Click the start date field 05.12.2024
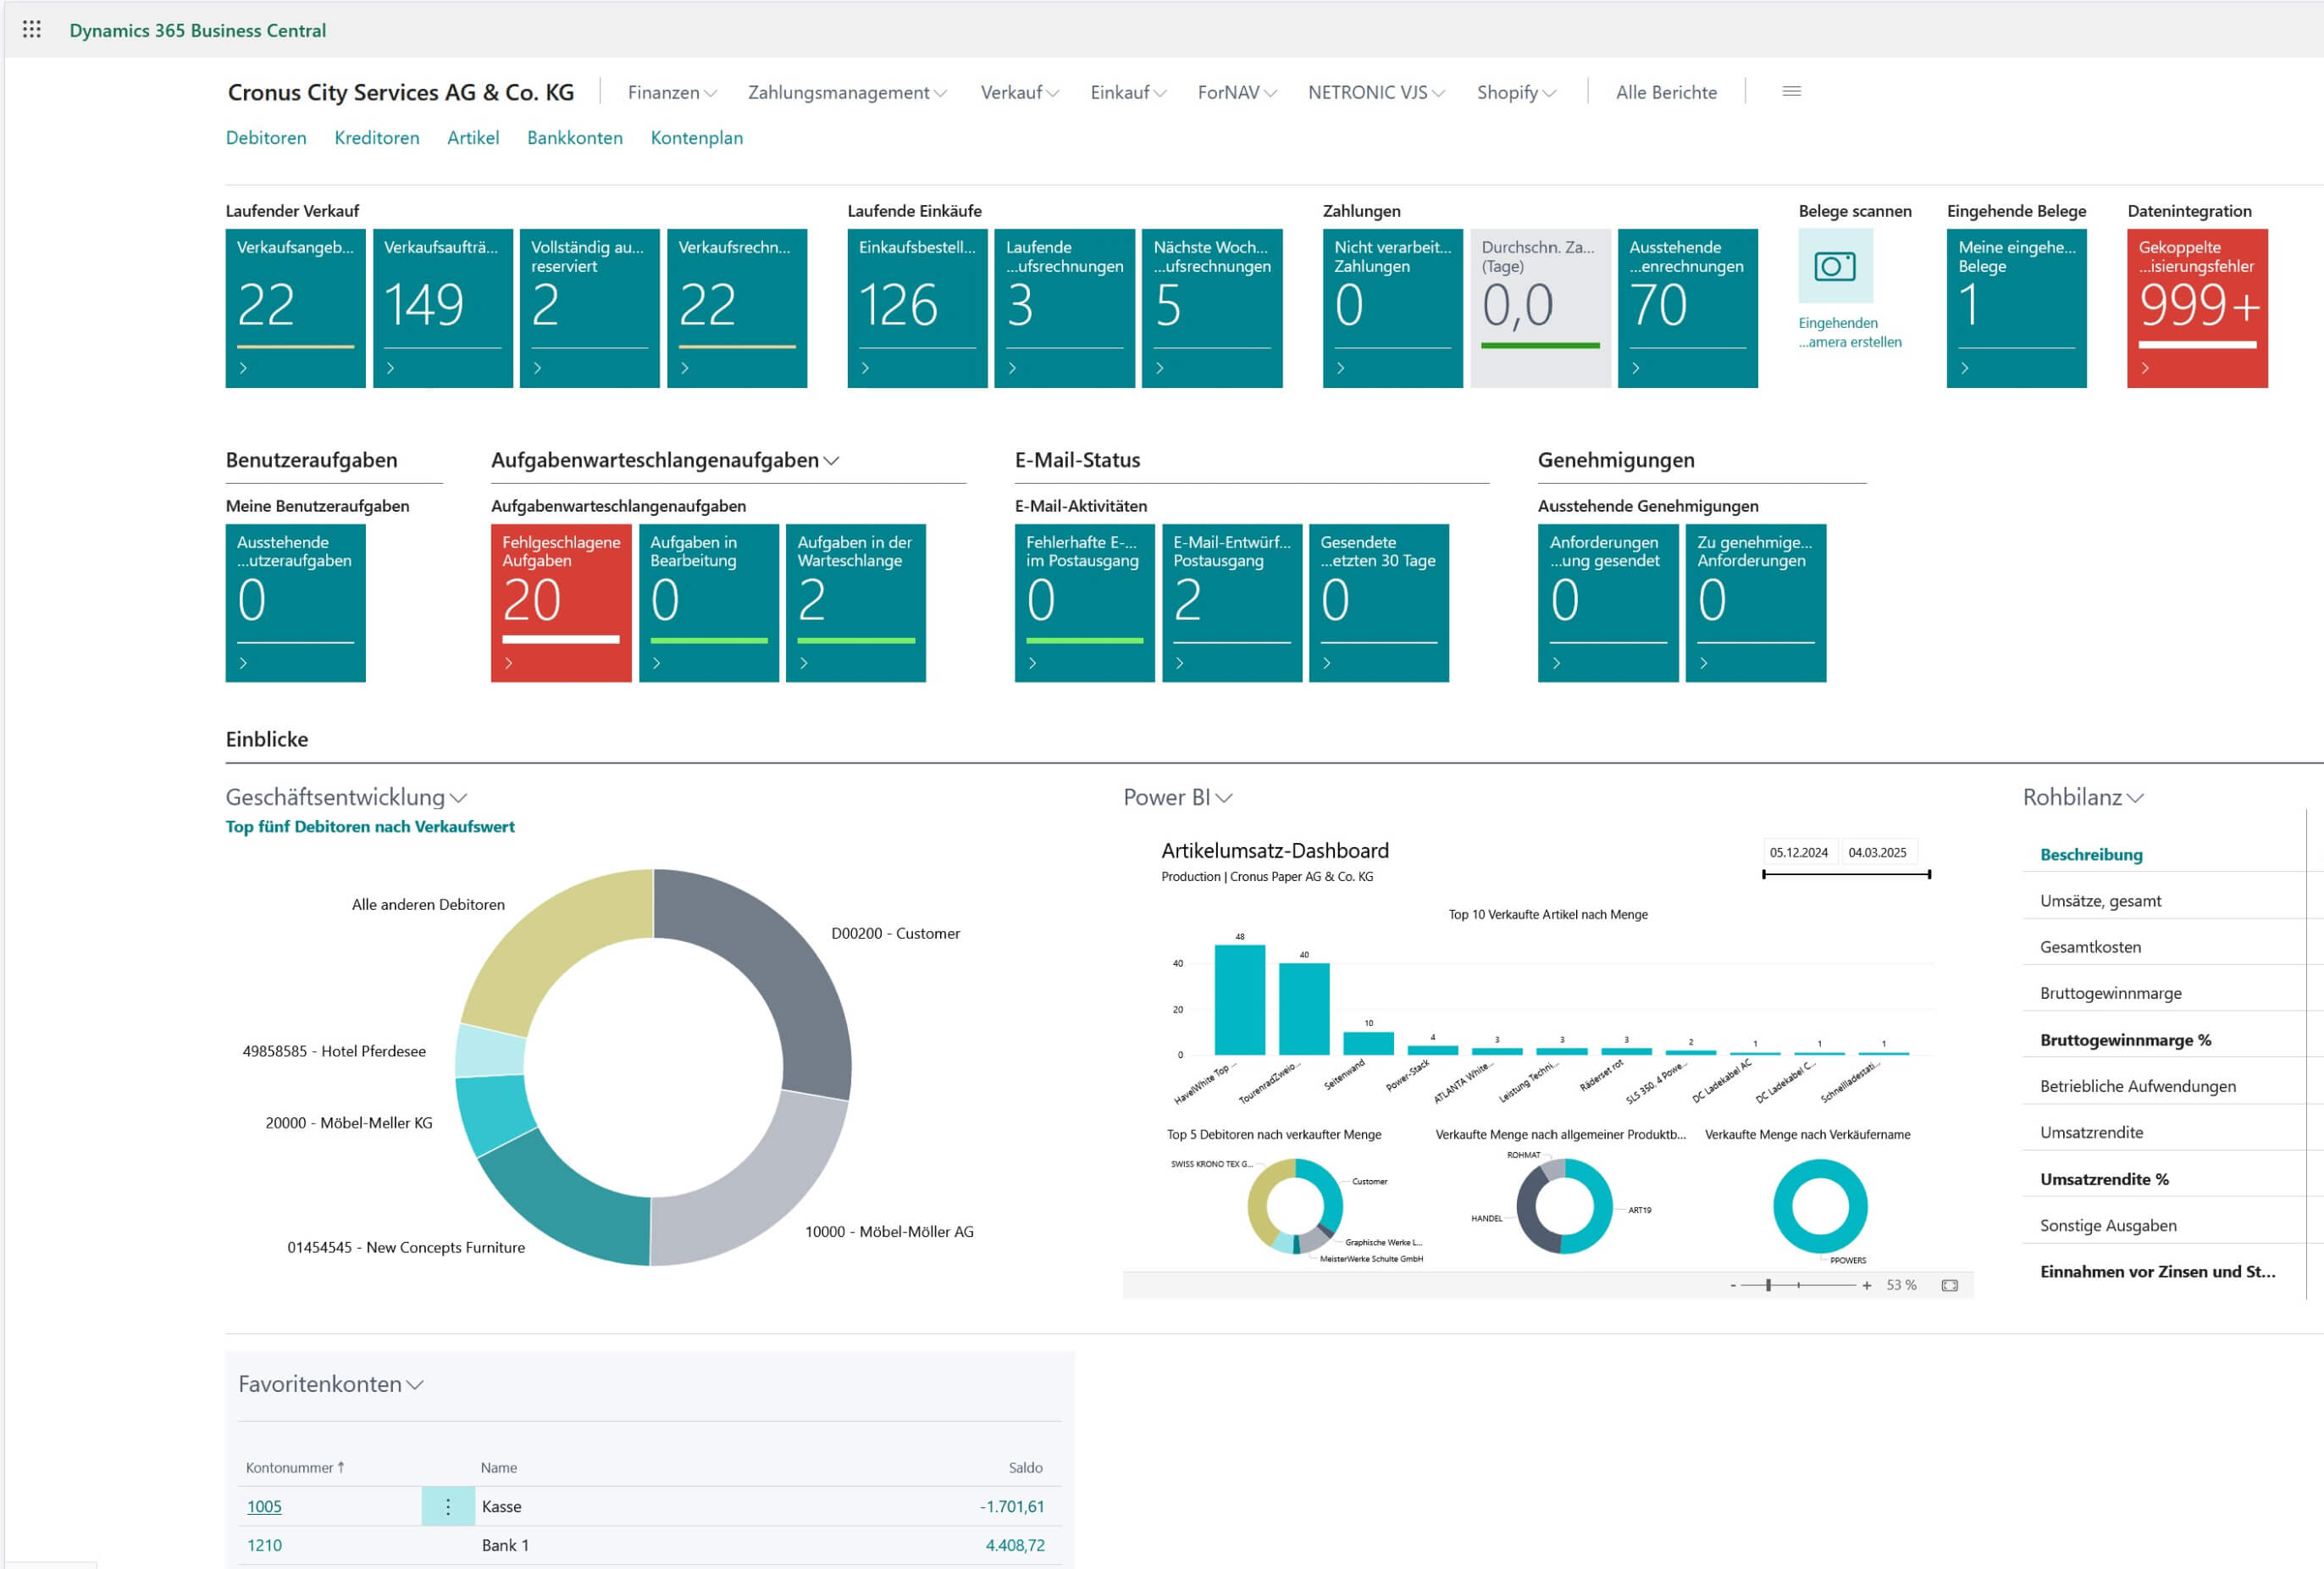Image resolution: width=2324 pixels, height=1569 pixels. [x=1798, y=853]
